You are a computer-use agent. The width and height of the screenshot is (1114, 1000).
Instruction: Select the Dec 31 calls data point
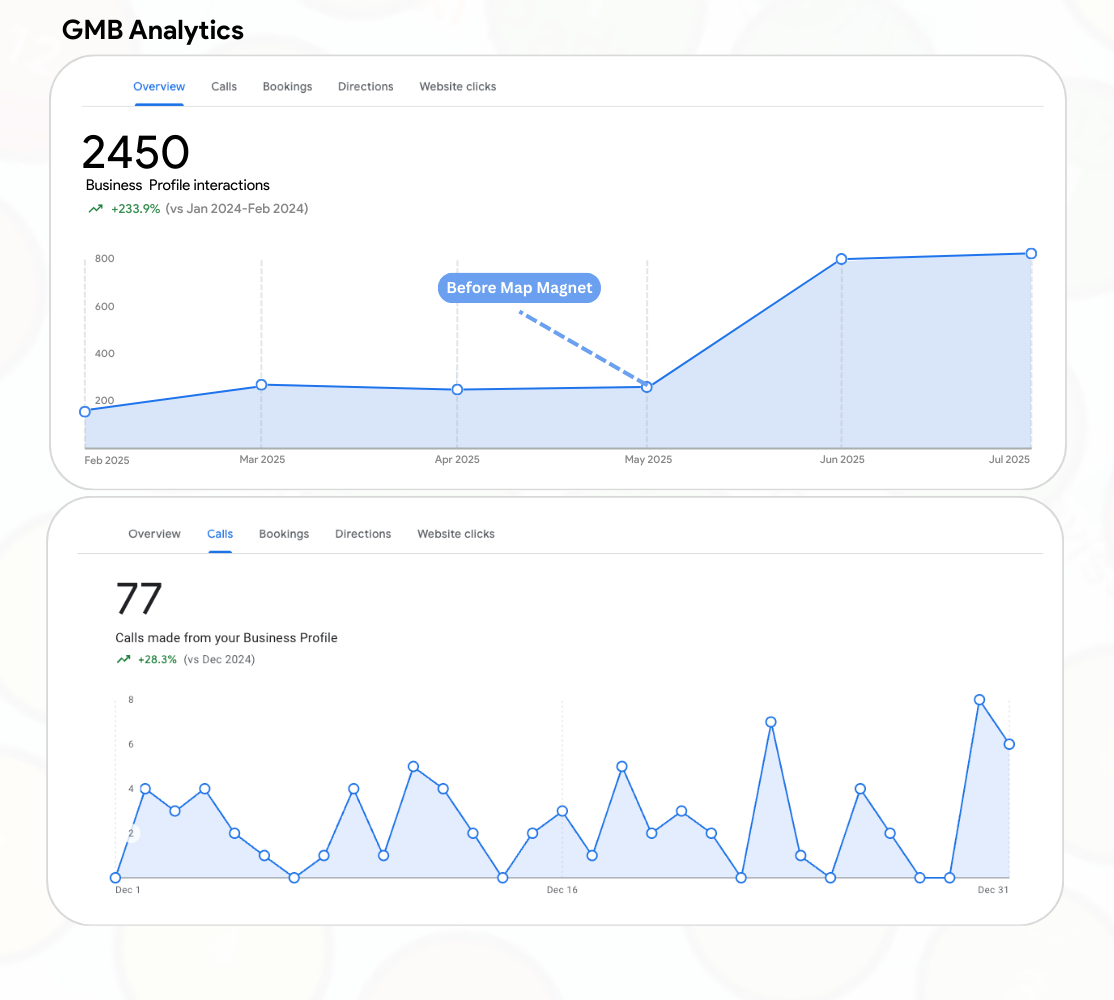(1009, 744)
